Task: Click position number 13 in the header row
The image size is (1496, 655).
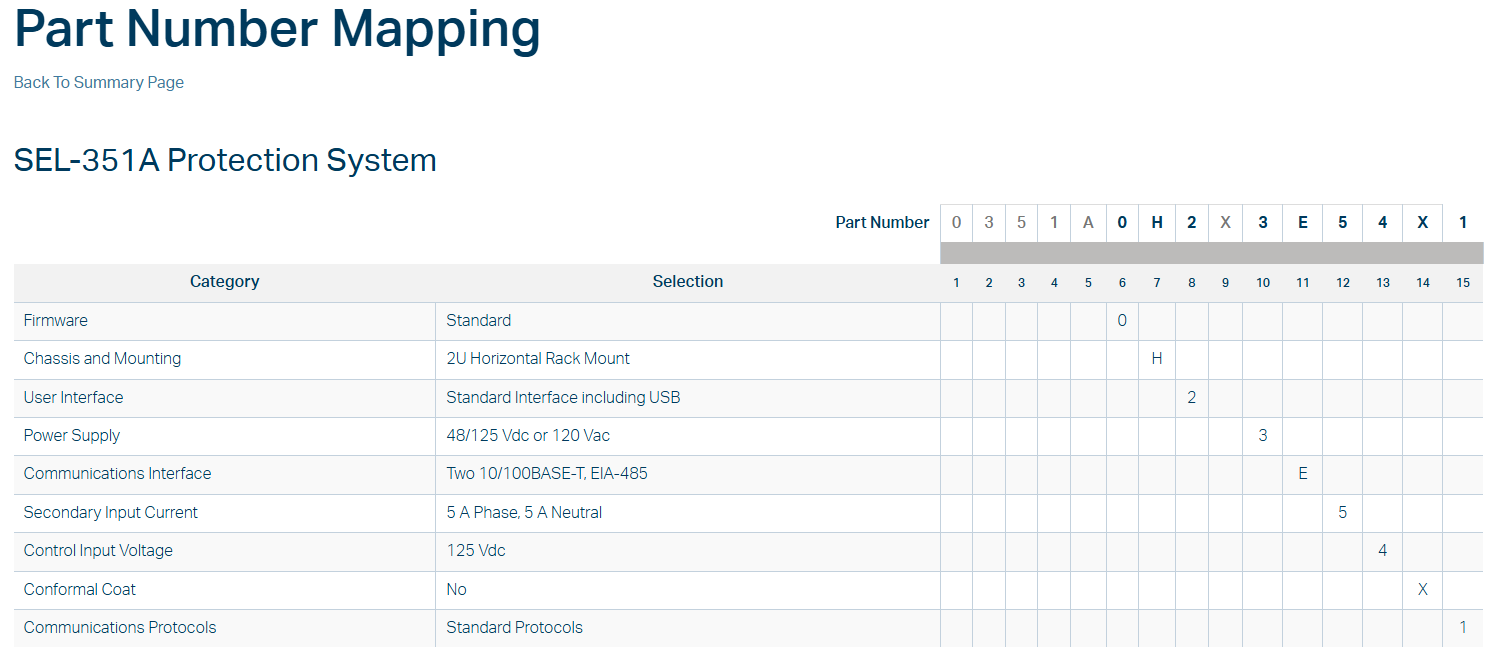Action: click(x=1383, y=283)
